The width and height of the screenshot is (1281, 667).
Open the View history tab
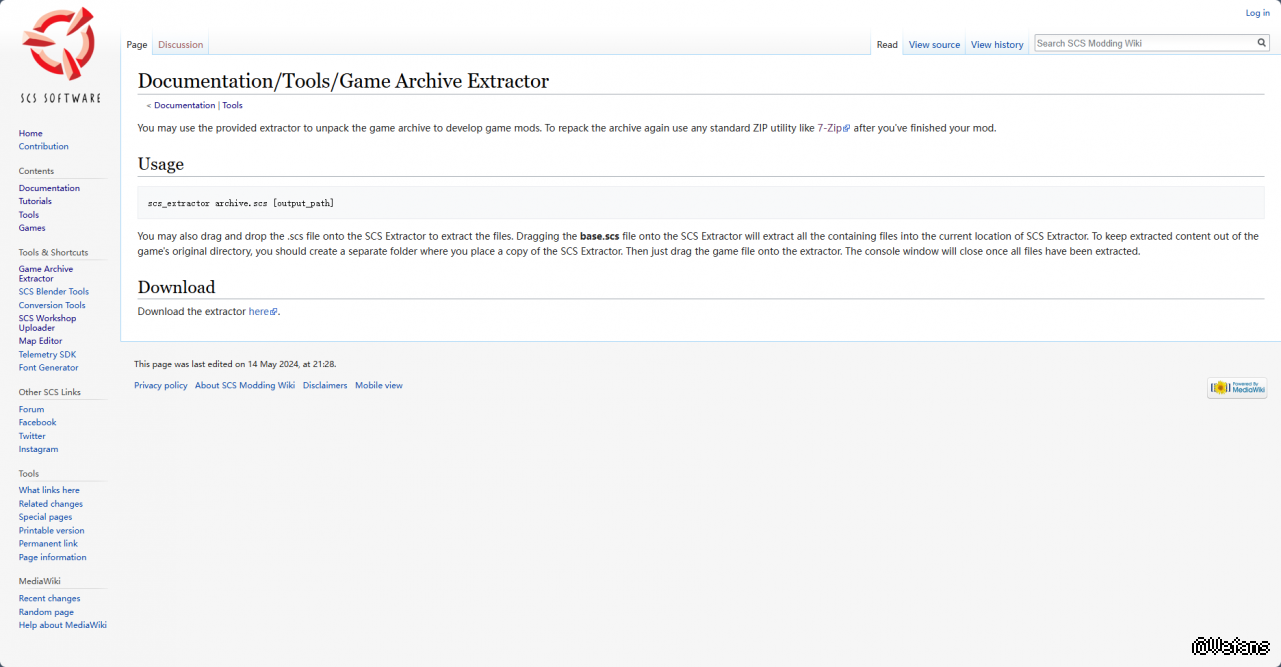(x=997, y=45)
